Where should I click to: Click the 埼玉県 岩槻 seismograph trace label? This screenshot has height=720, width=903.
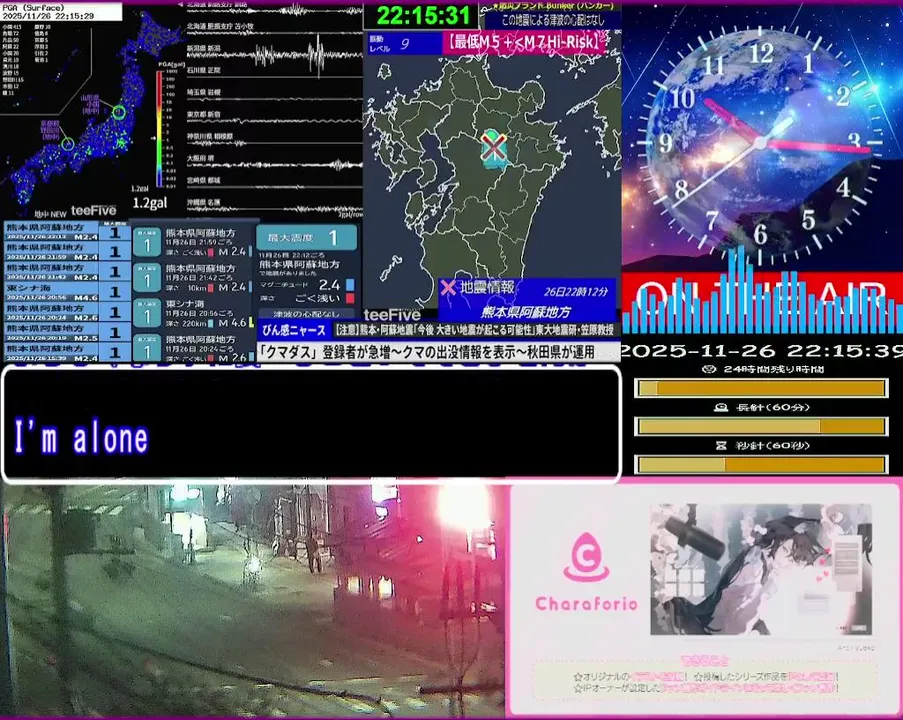tap(203, 92)
